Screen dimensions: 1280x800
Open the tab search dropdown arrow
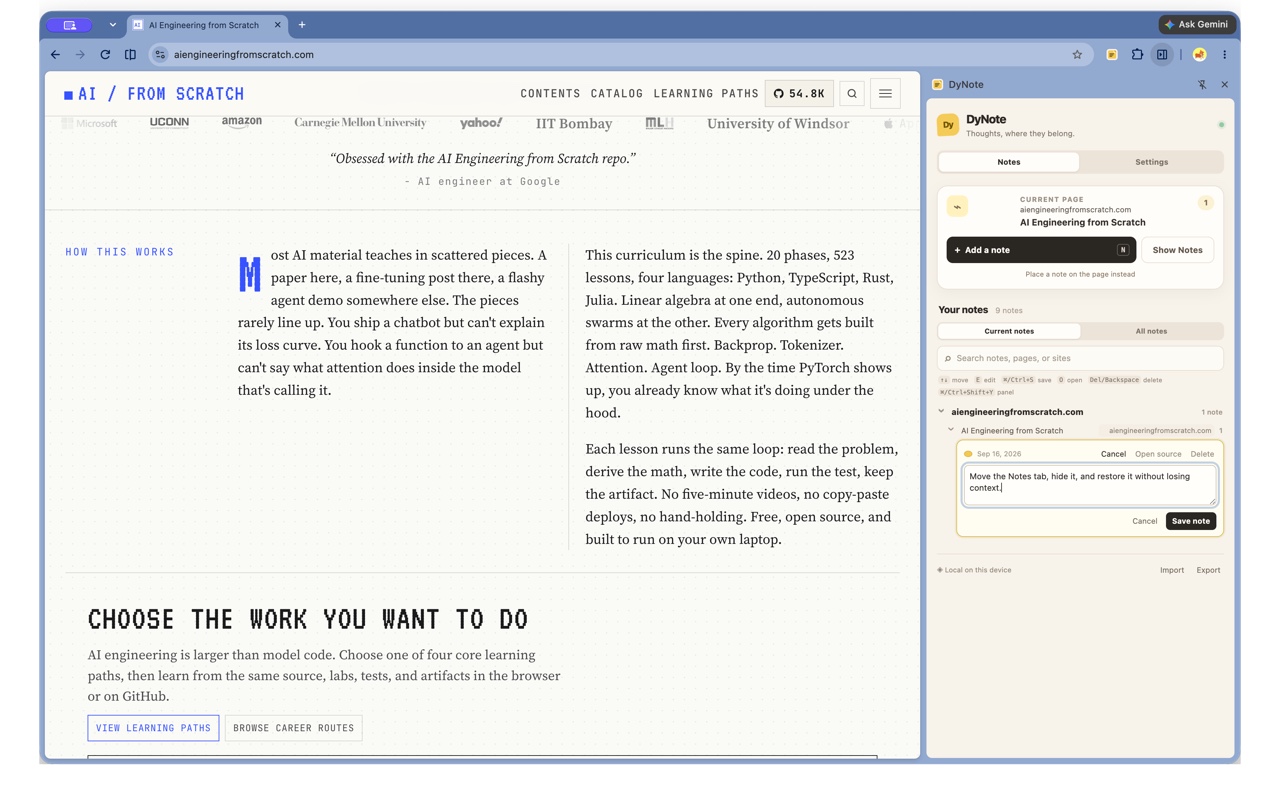(112, 25)
